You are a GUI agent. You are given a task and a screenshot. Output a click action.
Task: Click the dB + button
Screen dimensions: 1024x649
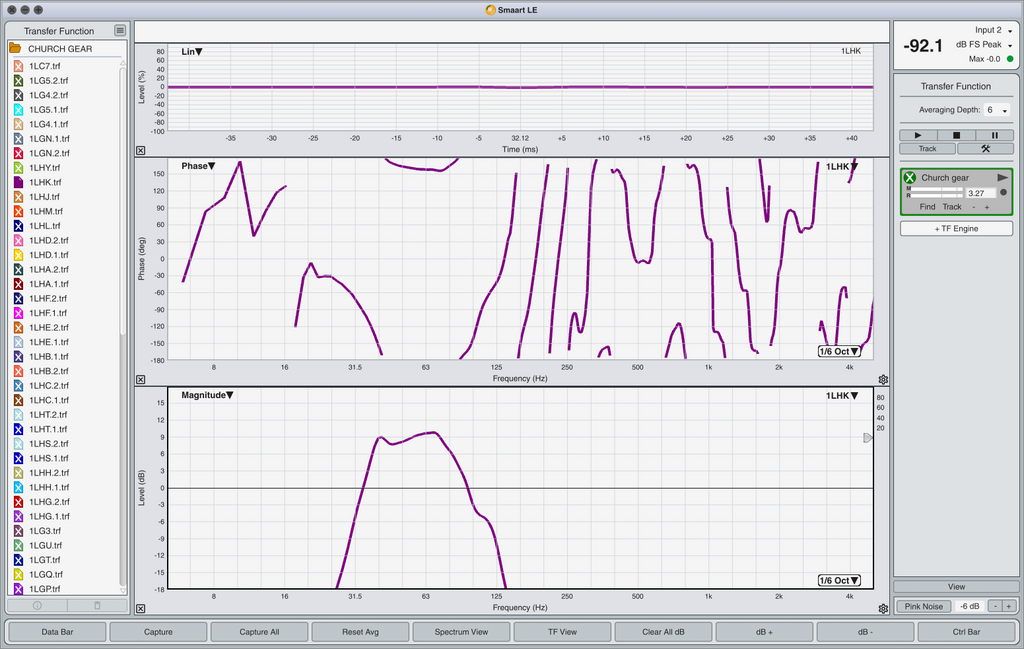click(x=764, y=631)
